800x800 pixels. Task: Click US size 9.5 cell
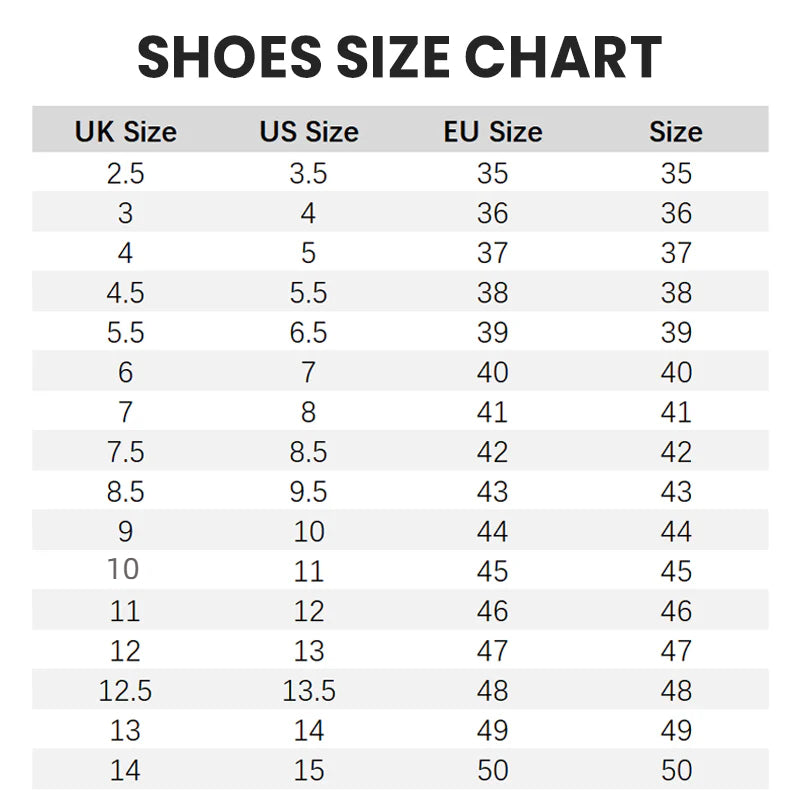click(x=308, y=492)
